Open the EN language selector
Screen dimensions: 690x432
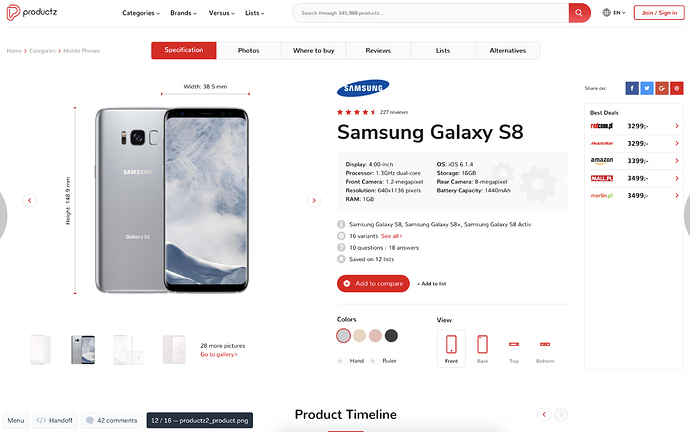coord(614,13)
